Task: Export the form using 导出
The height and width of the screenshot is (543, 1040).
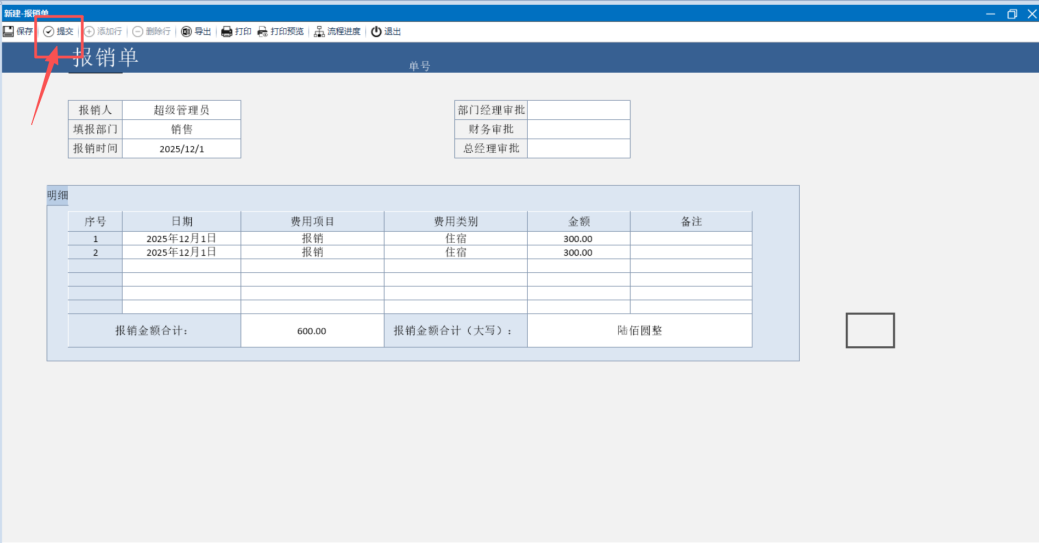Action: click(196, 31)
